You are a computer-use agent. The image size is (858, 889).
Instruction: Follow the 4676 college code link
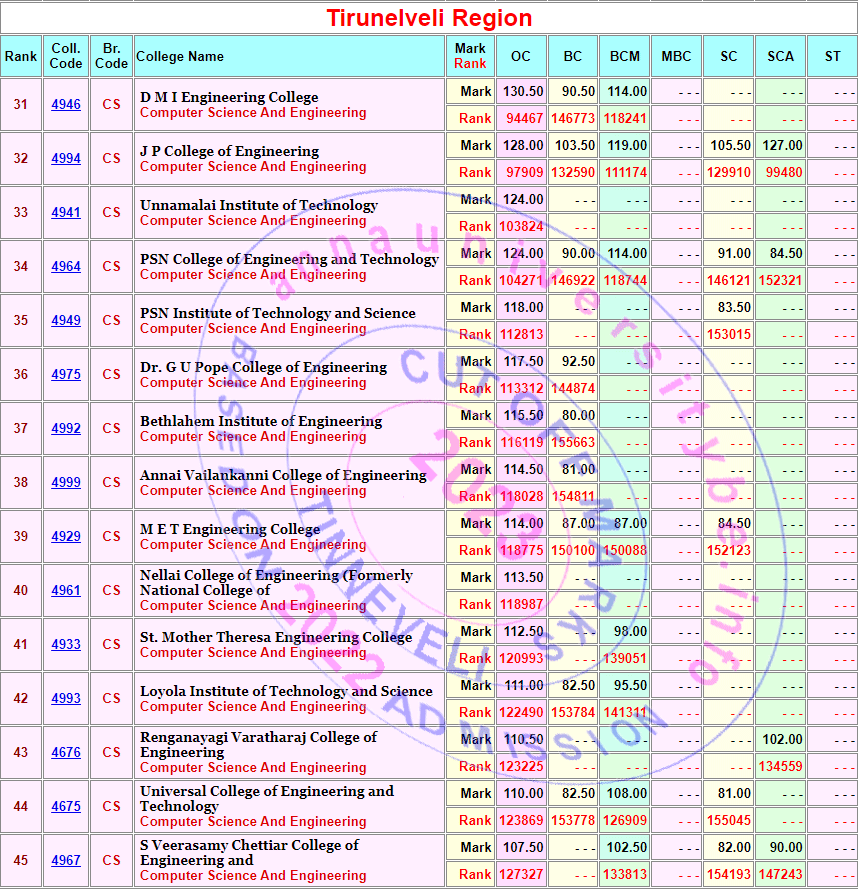point(66,753)
